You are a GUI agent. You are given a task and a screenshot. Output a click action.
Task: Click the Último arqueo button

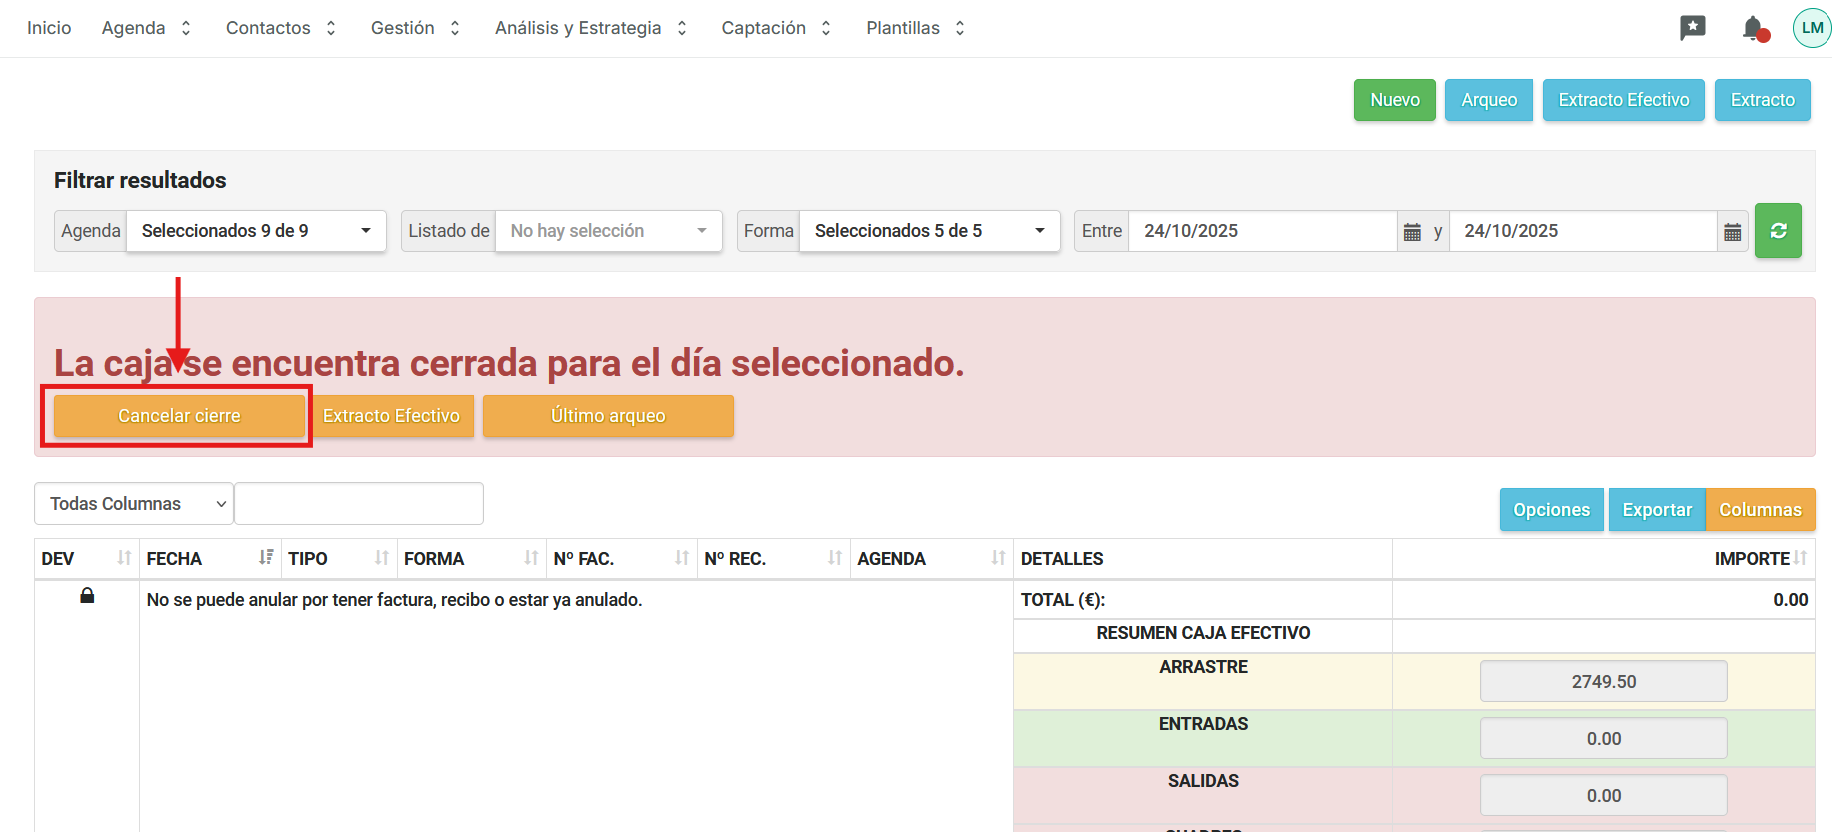[608, 416]
